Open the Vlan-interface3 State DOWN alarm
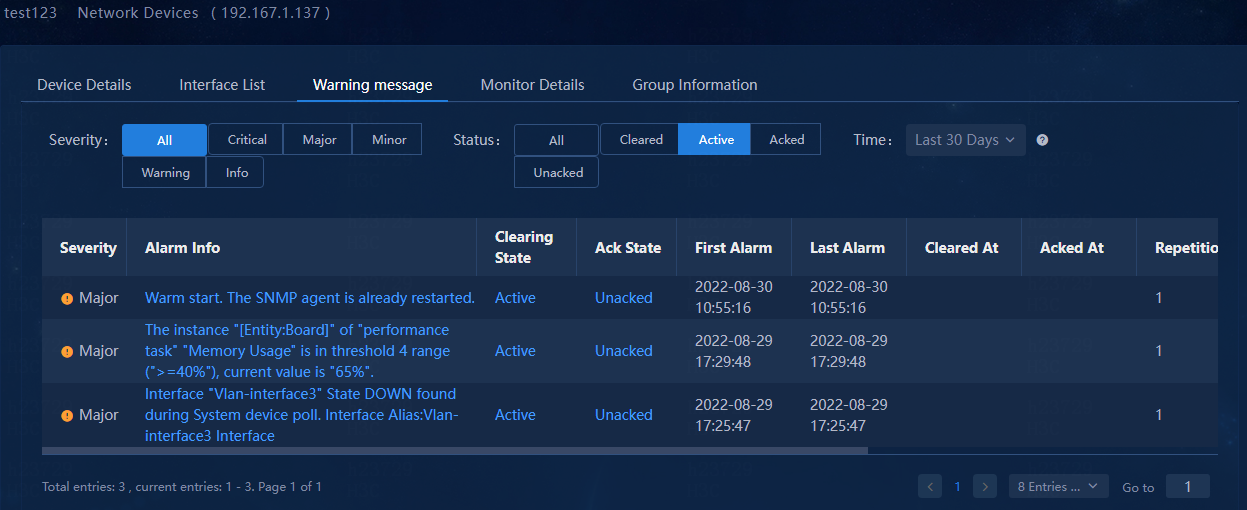This screenshot has height=510, width=1247. pos(302,415)
